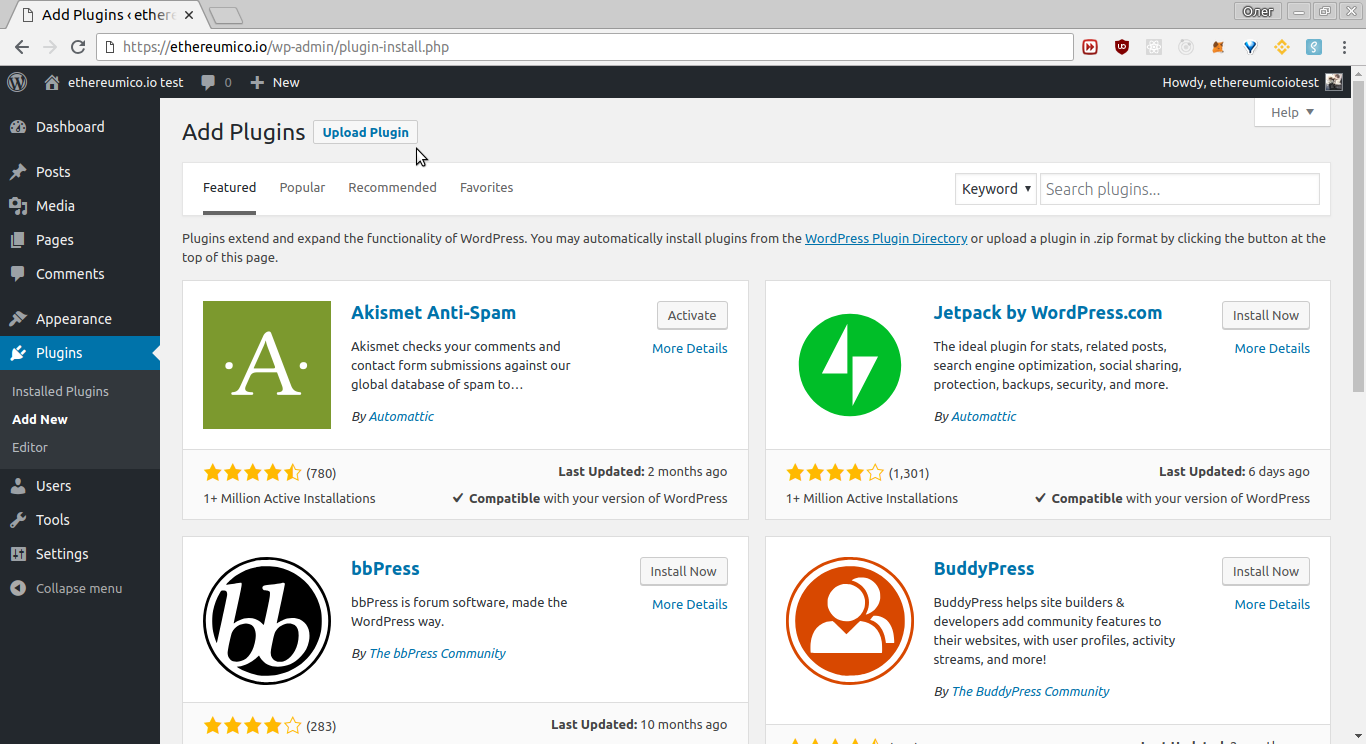This screenshot has width=1366, height=744.
Task: Switch to the Popular tab
Action: tap(302, 187)
